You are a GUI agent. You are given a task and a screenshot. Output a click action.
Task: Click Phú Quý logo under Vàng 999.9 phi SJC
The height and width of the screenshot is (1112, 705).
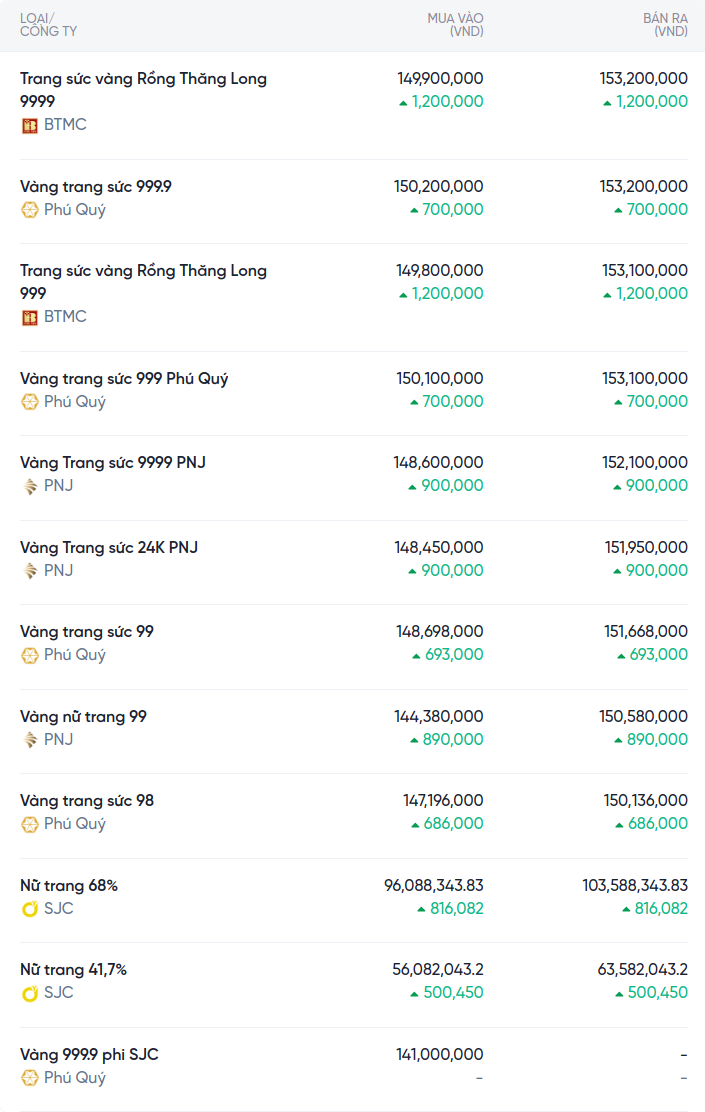tap(30, 1078)
